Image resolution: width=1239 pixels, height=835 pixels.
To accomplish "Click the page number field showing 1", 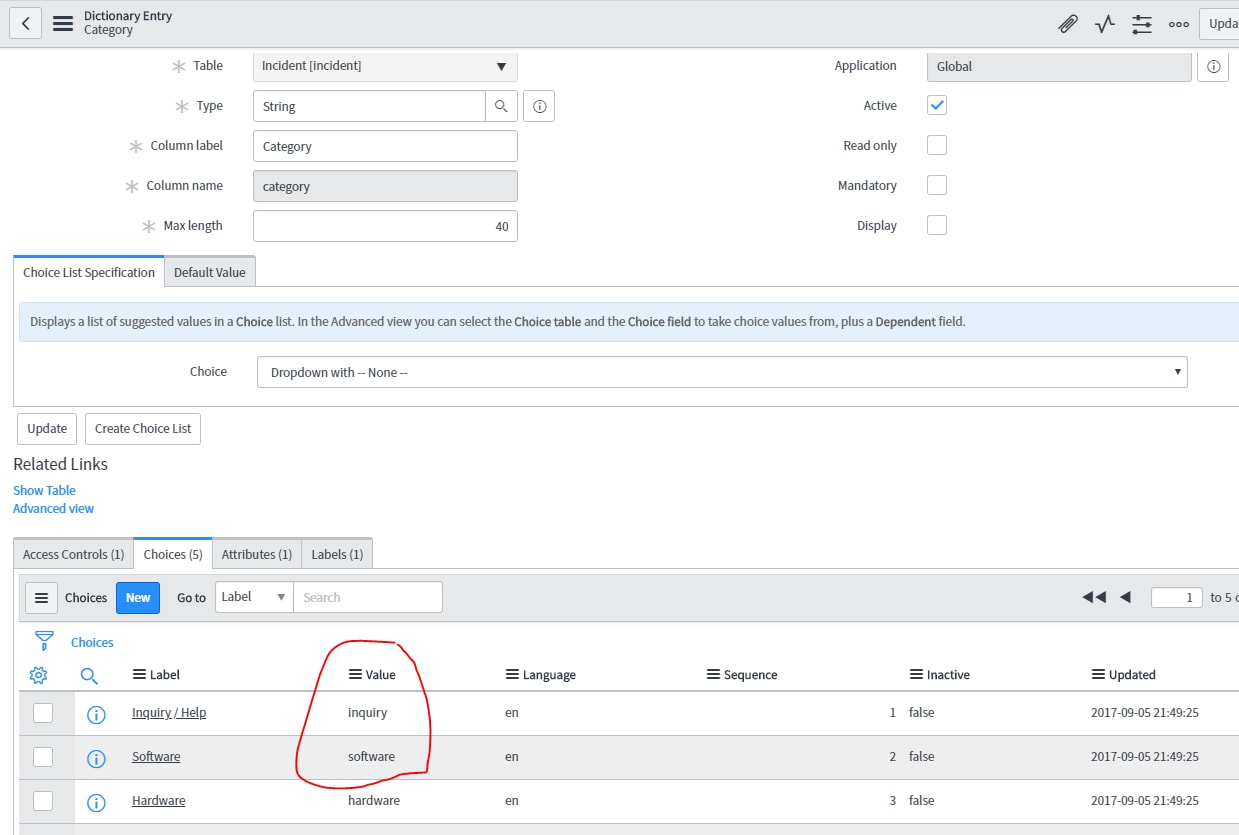I will [1177, 597].
